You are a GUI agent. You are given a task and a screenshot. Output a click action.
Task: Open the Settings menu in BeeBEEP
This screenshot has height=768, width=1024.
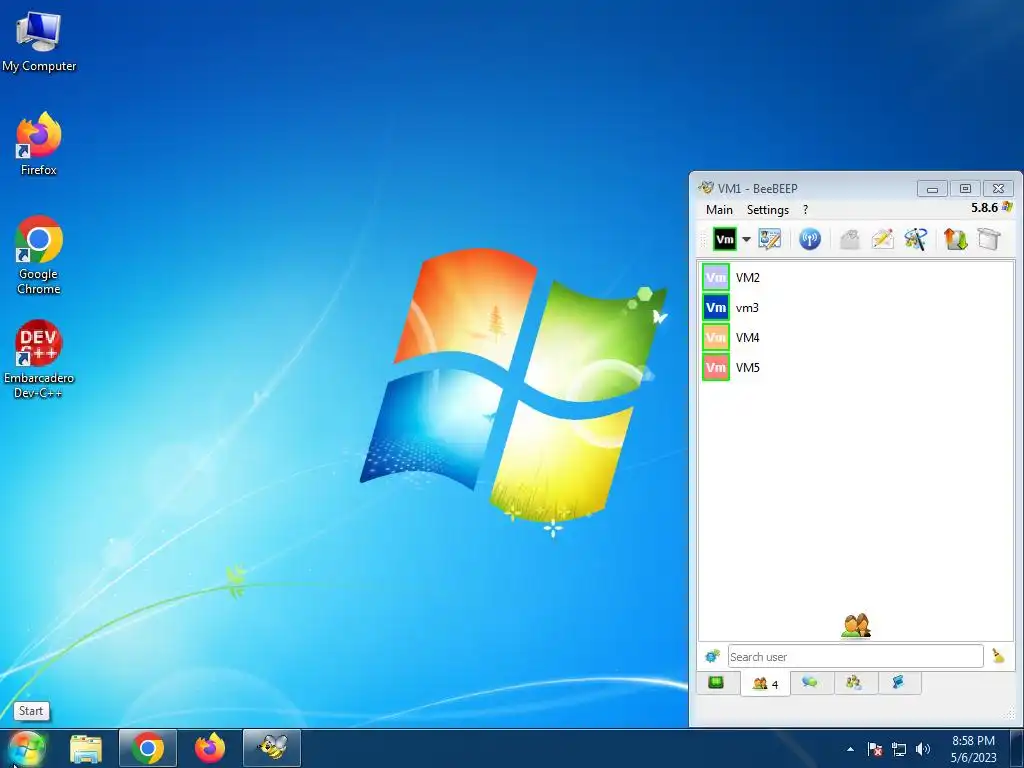pos(767,210)
